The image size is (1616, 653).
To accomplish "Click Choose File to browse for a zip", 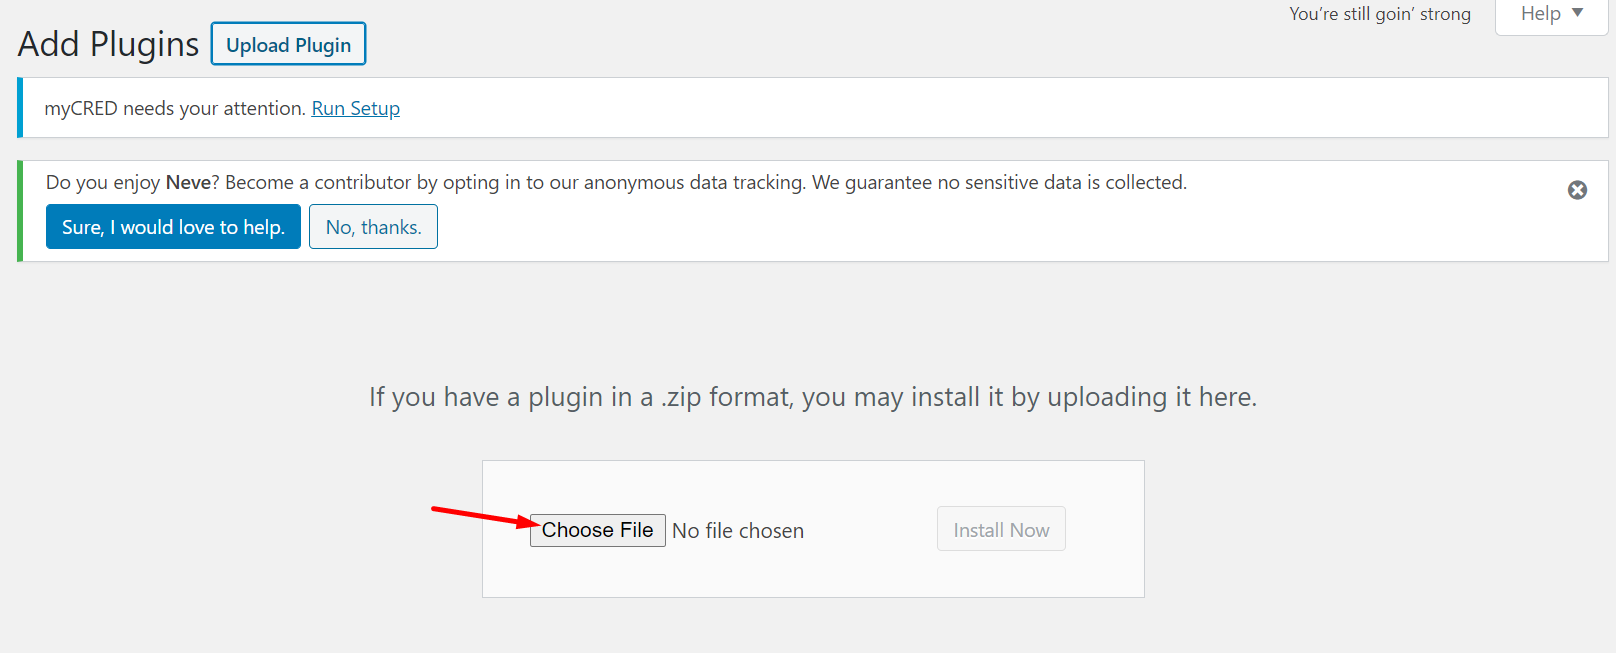I will tap(597, 530).
